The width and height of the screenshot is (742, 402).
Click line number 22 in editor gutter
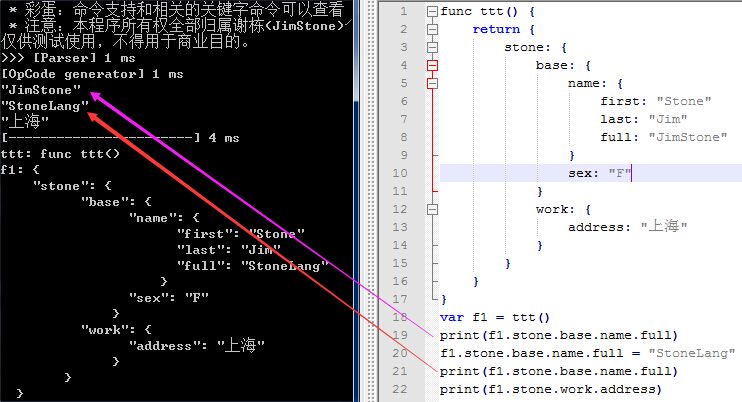tap(399, 389)
